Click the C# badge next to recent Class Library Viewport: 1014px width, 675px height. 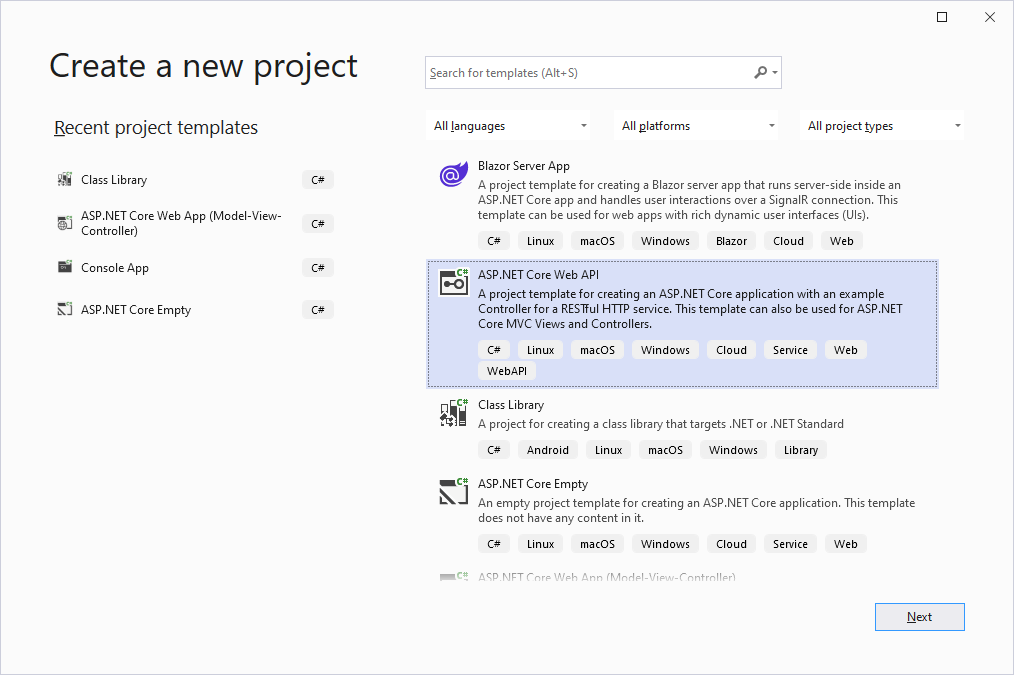(318, 180)
